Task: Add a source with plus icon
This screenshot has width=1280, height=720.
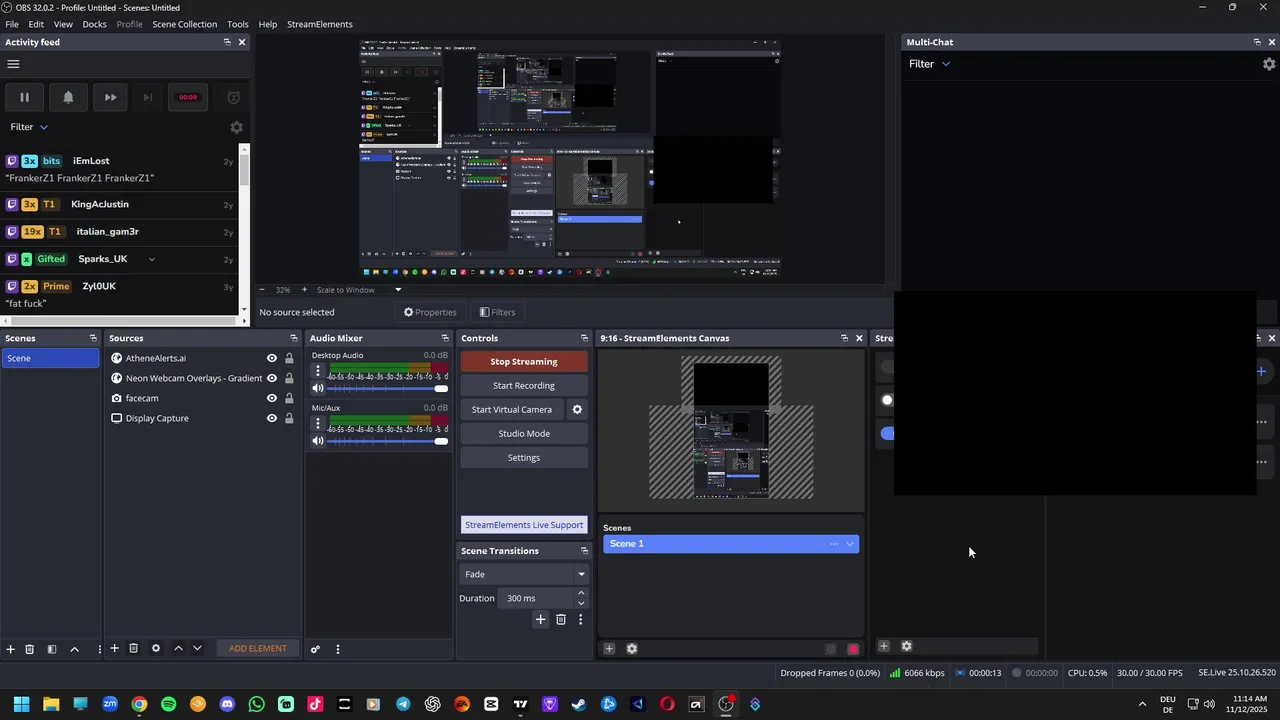Action: coord(114,648)
